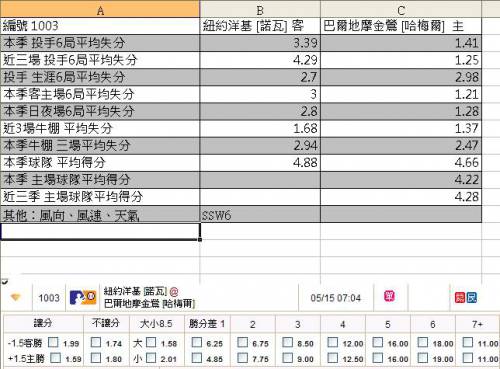Click the 巴爾地摩金鶯 [哈梅爾] team link

[x=149, y=304]
